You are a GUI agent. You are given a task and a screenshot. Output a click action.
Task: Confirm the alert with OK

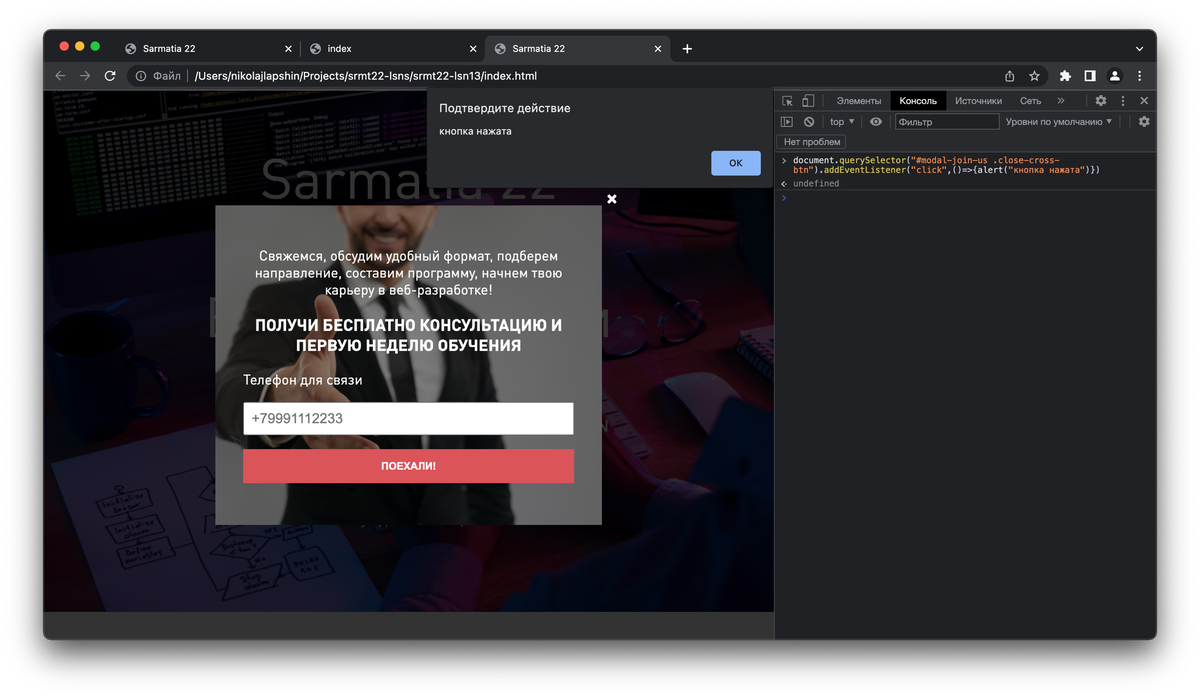[x=736, y=163]
